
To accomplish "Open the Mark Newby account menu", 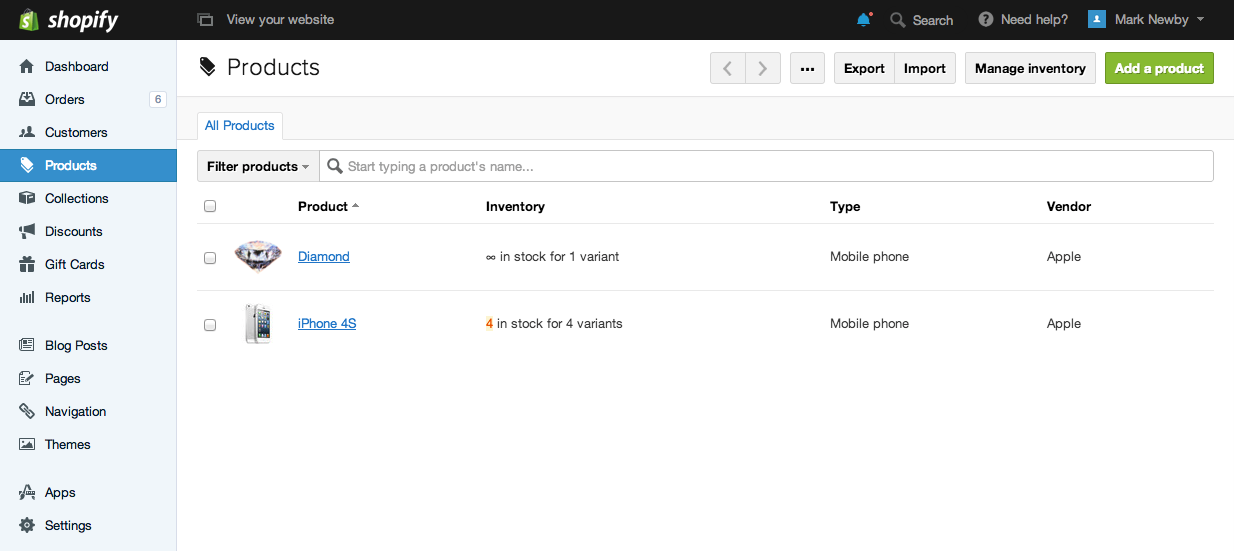I will (x=1146, y=19).
